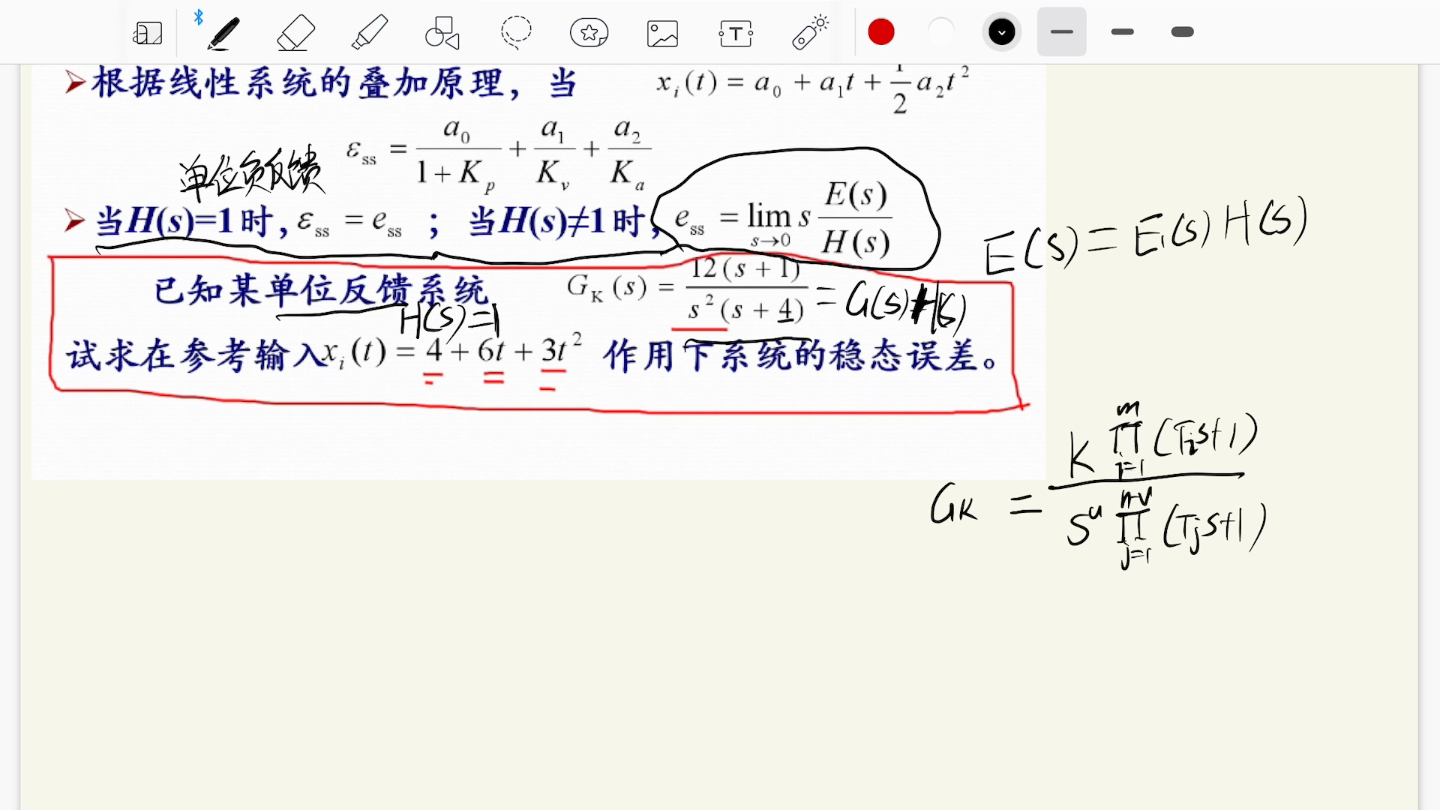Select the white ink color swatch
The width and height of the screenshot is (1440, 810).
pos(941,31)
